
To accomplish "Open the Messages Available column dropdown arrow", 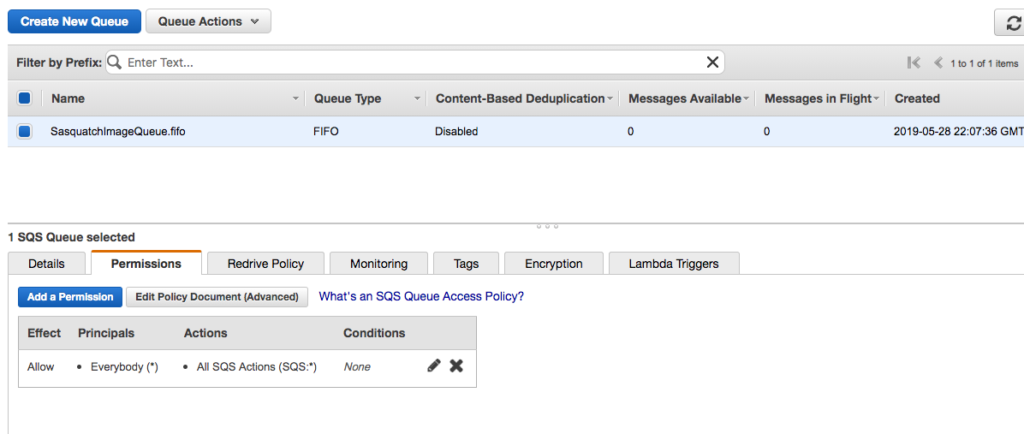I will click(746, 99).
